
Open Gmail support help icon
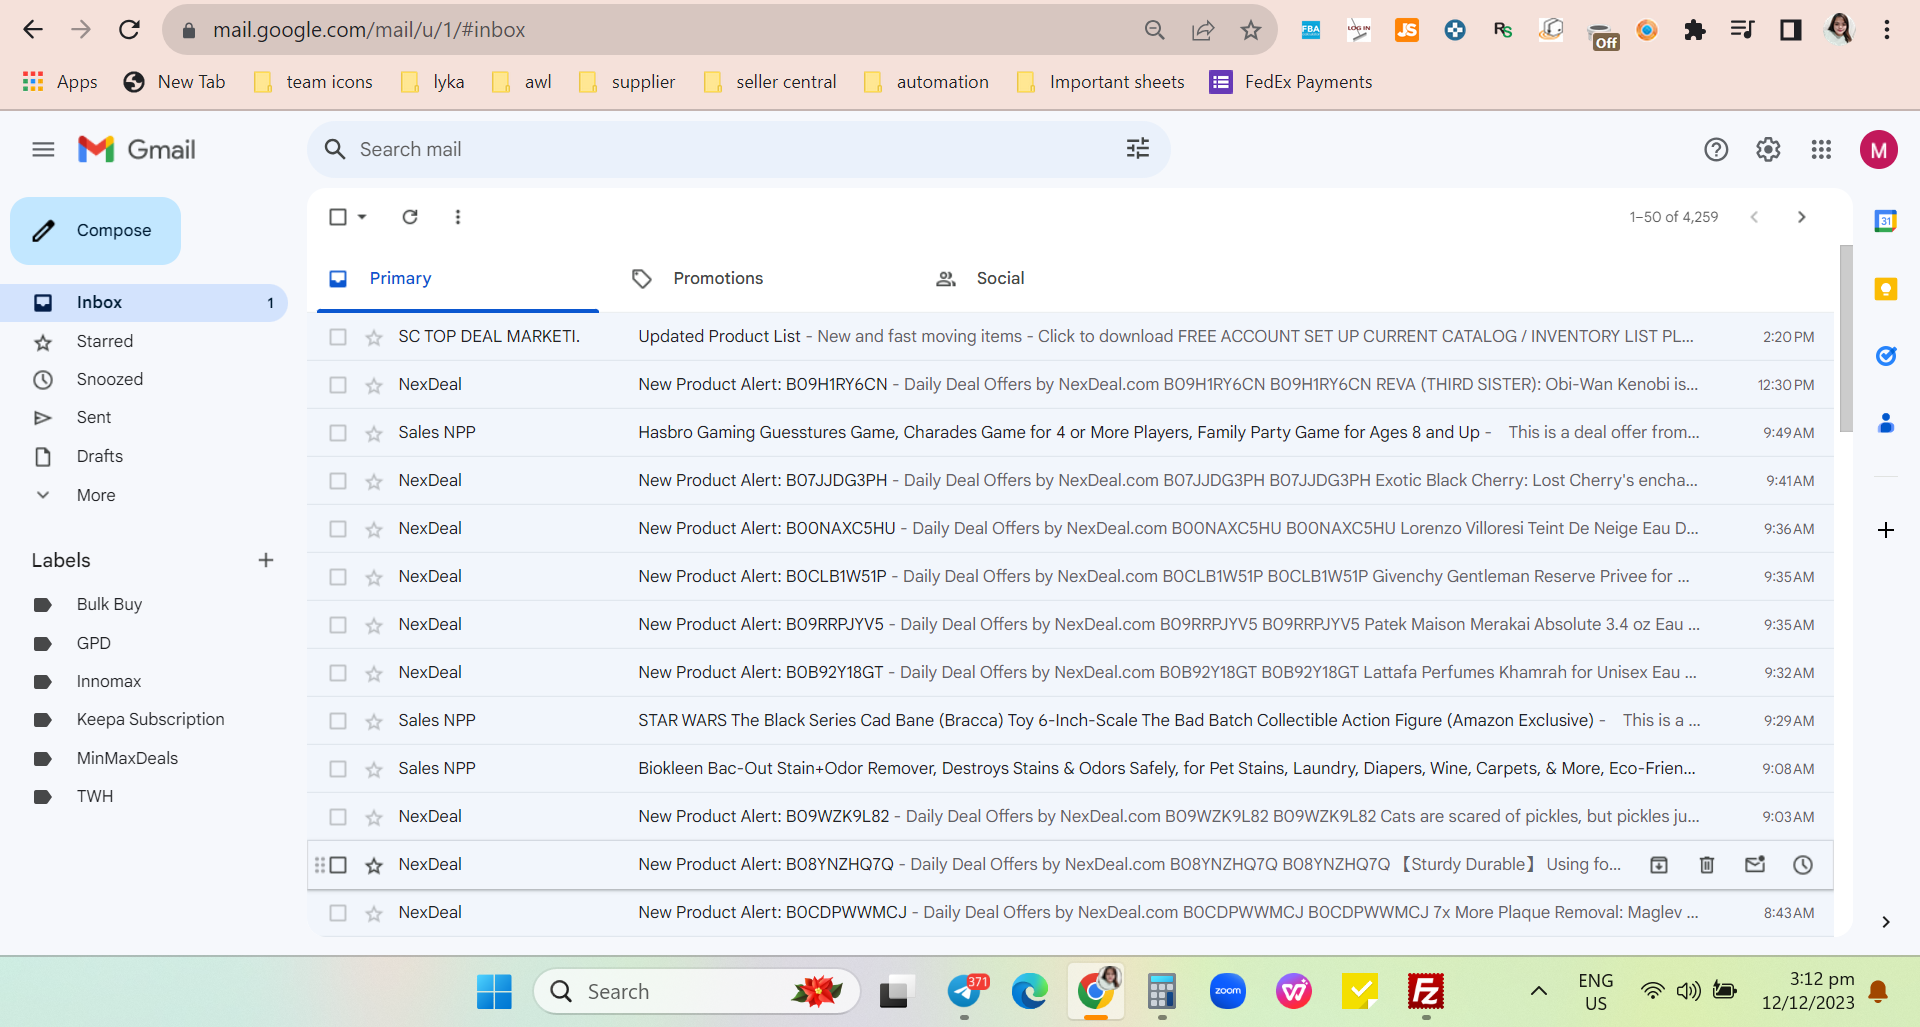[1716, 150]
